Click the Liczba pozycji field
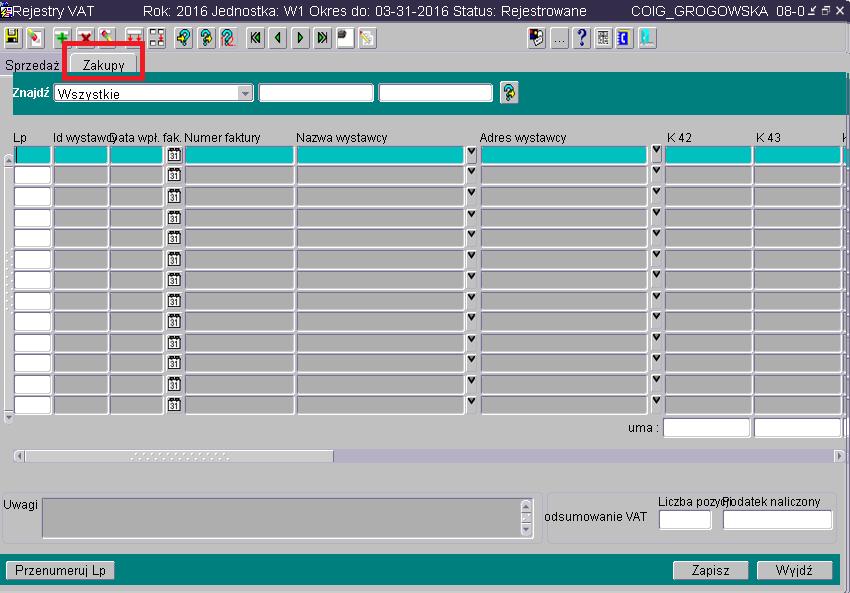Screen dimensions: 850x593 point(685,519)
